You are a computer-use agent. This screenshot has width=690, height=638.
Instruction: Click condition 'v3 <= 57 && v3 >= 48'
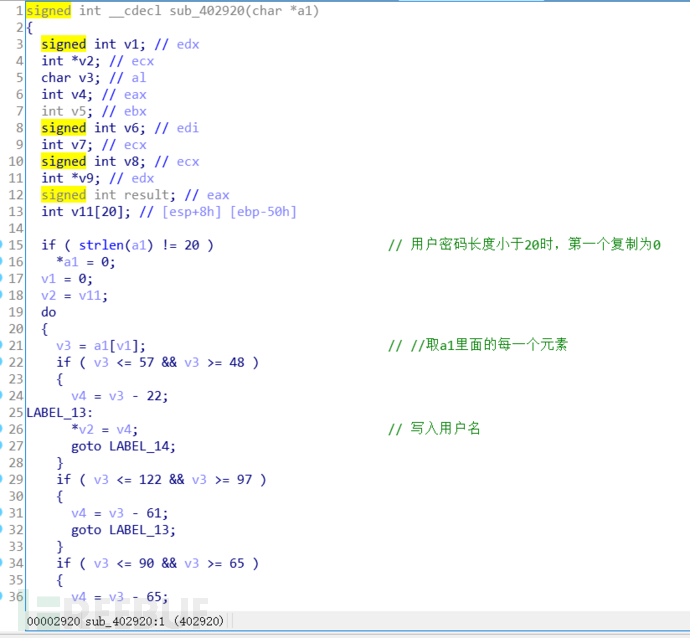click(169, 363)
